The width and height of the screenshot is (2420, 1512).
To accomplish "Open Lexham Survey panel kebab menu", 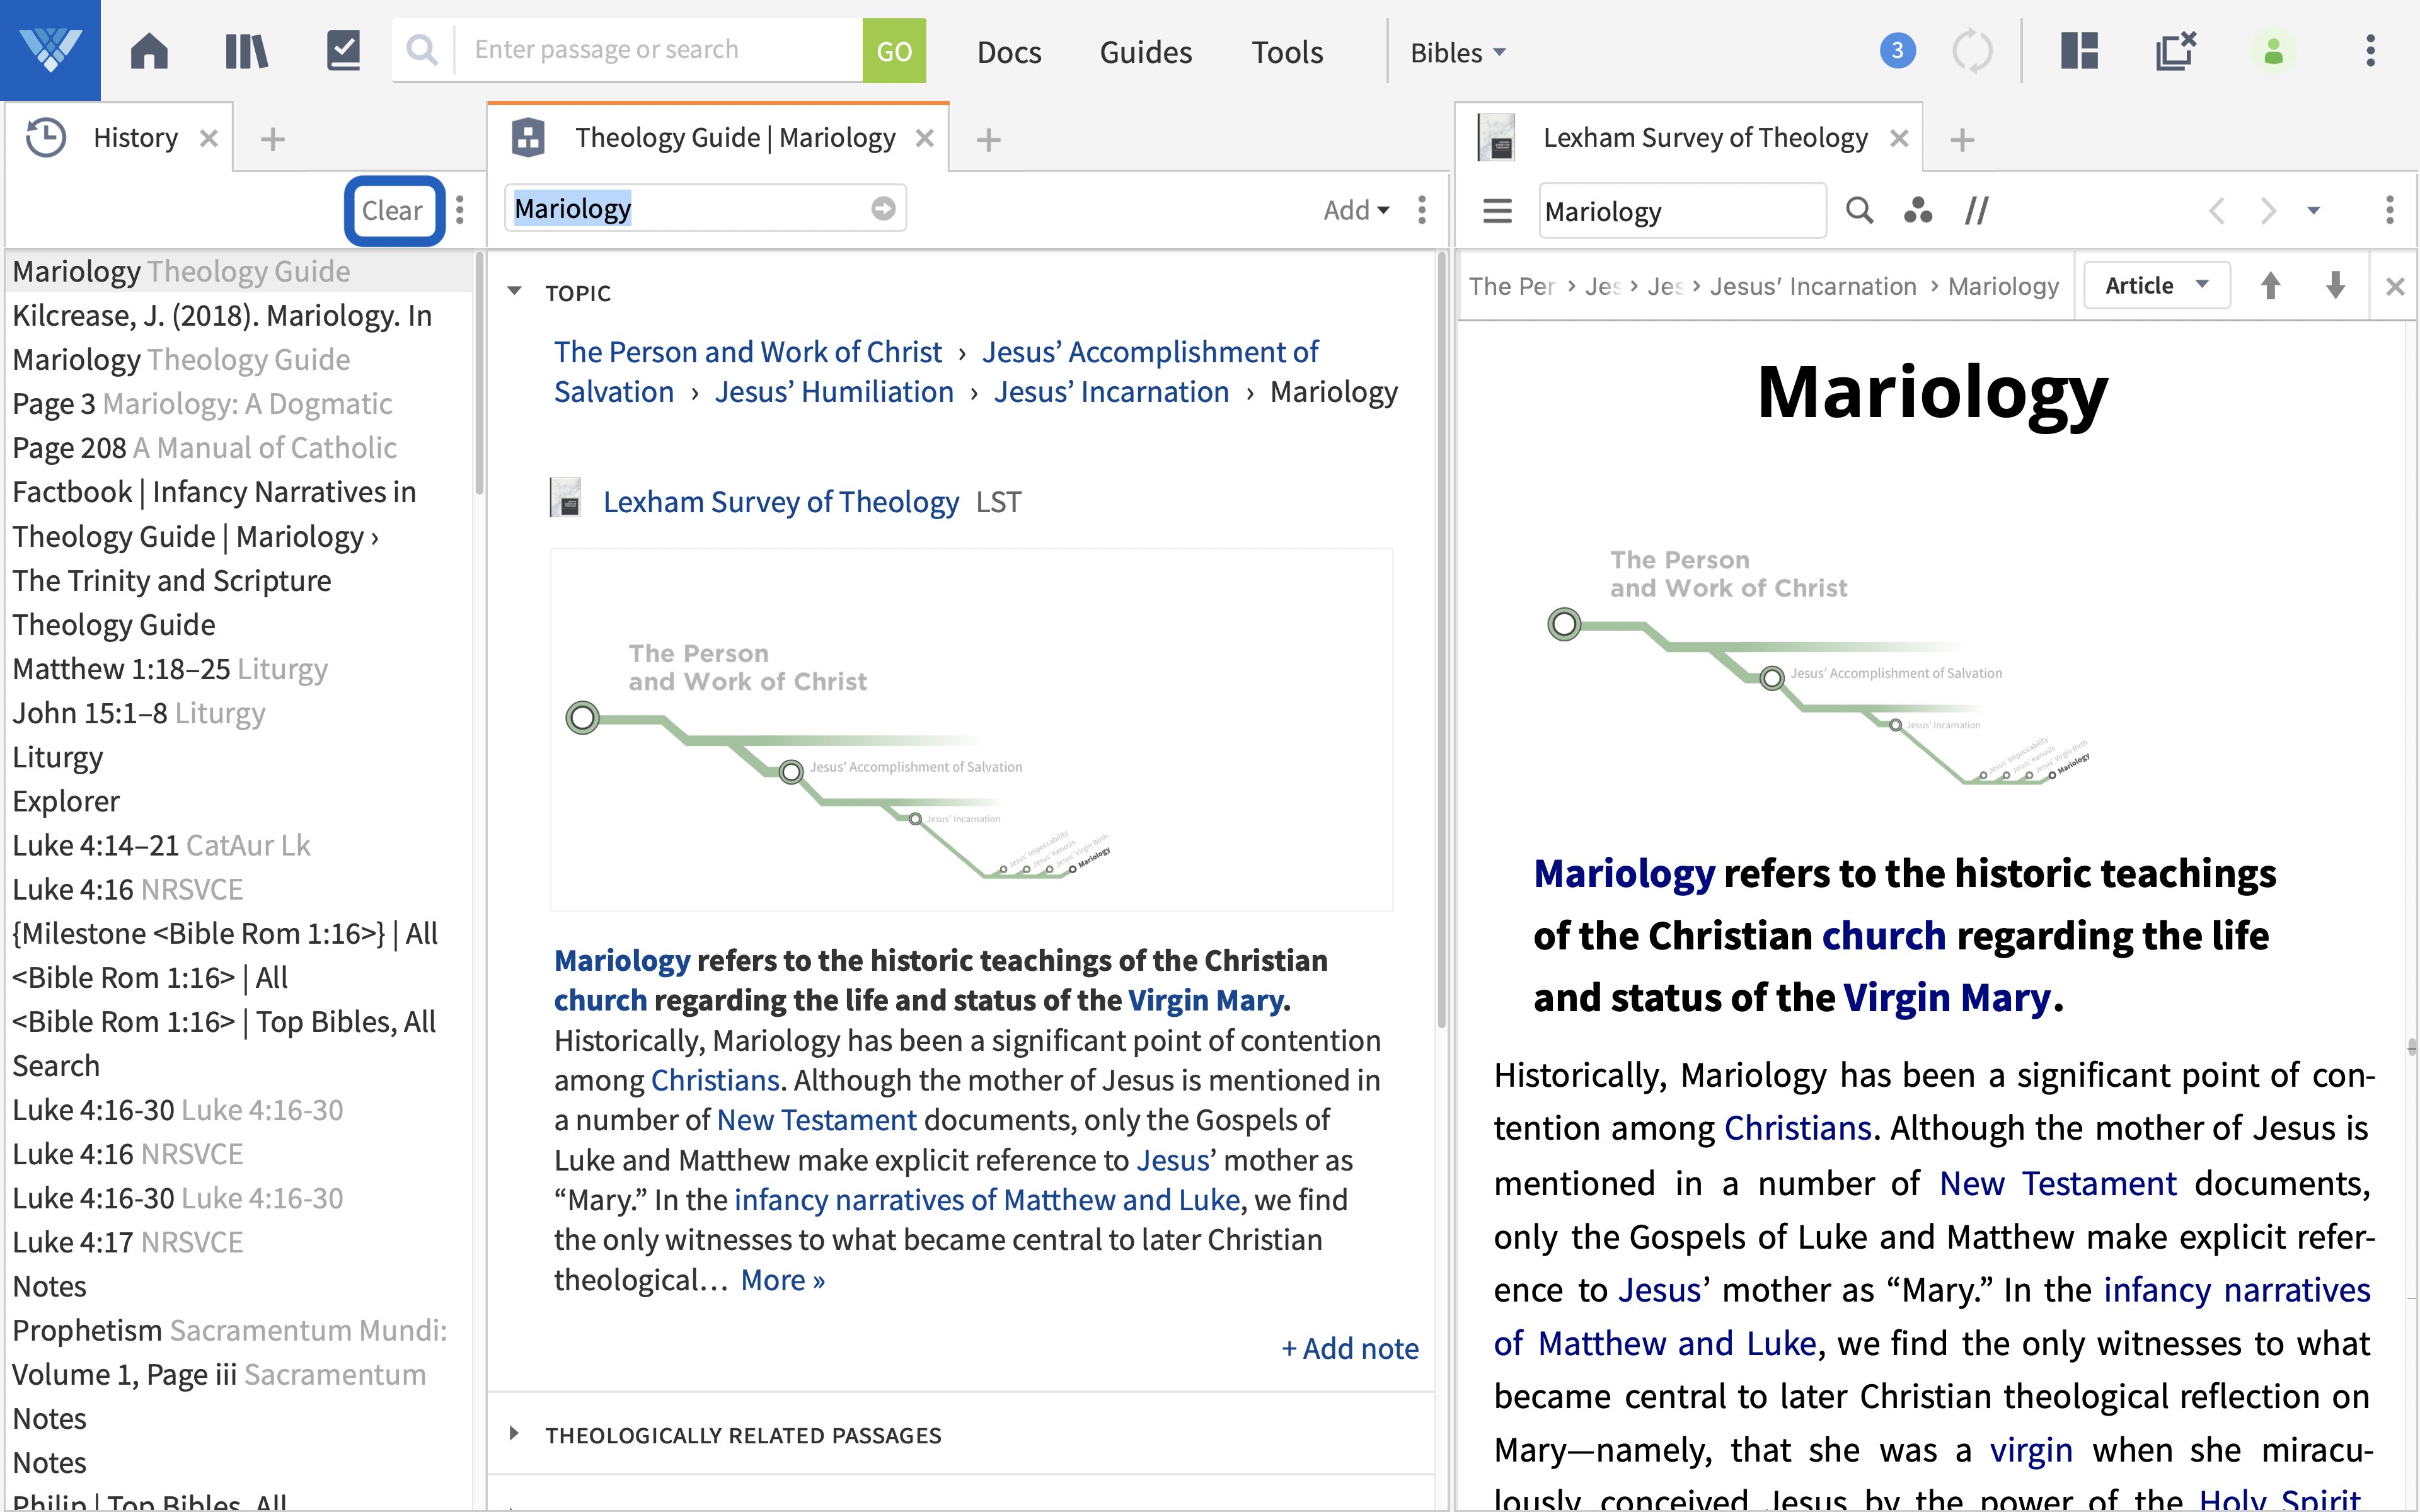I will point(2390,210).
